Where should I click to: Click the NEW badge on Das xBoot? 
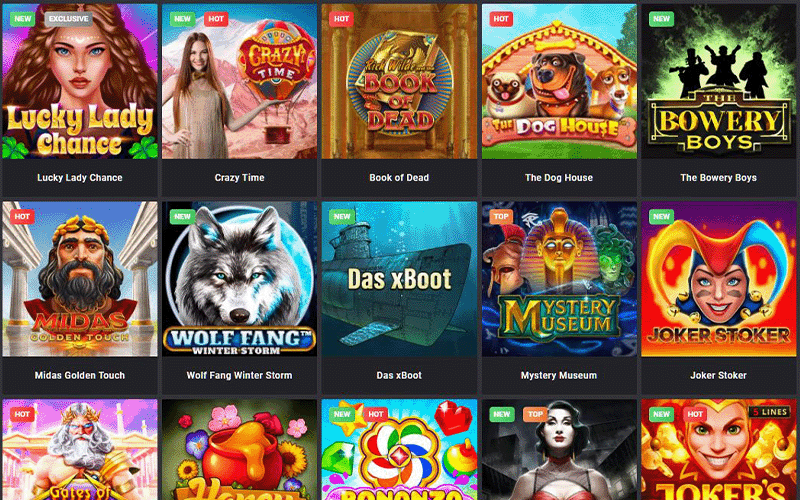342,216
